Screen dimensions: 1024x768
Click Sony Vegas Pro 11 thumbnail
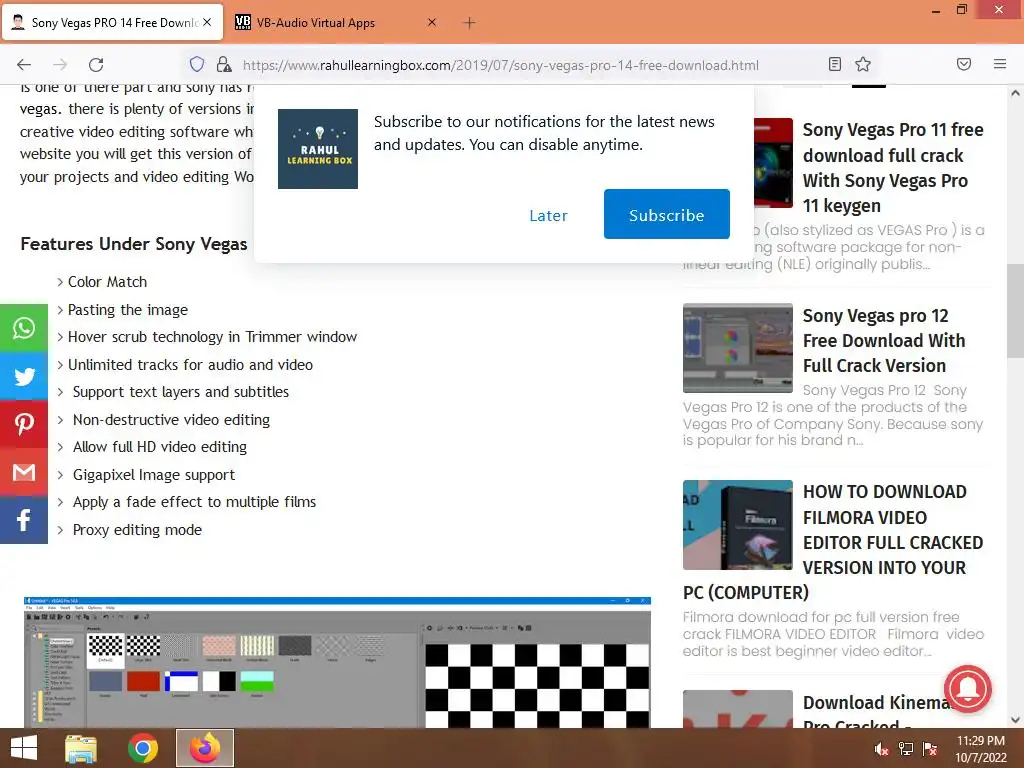click(x=773, y=163)
